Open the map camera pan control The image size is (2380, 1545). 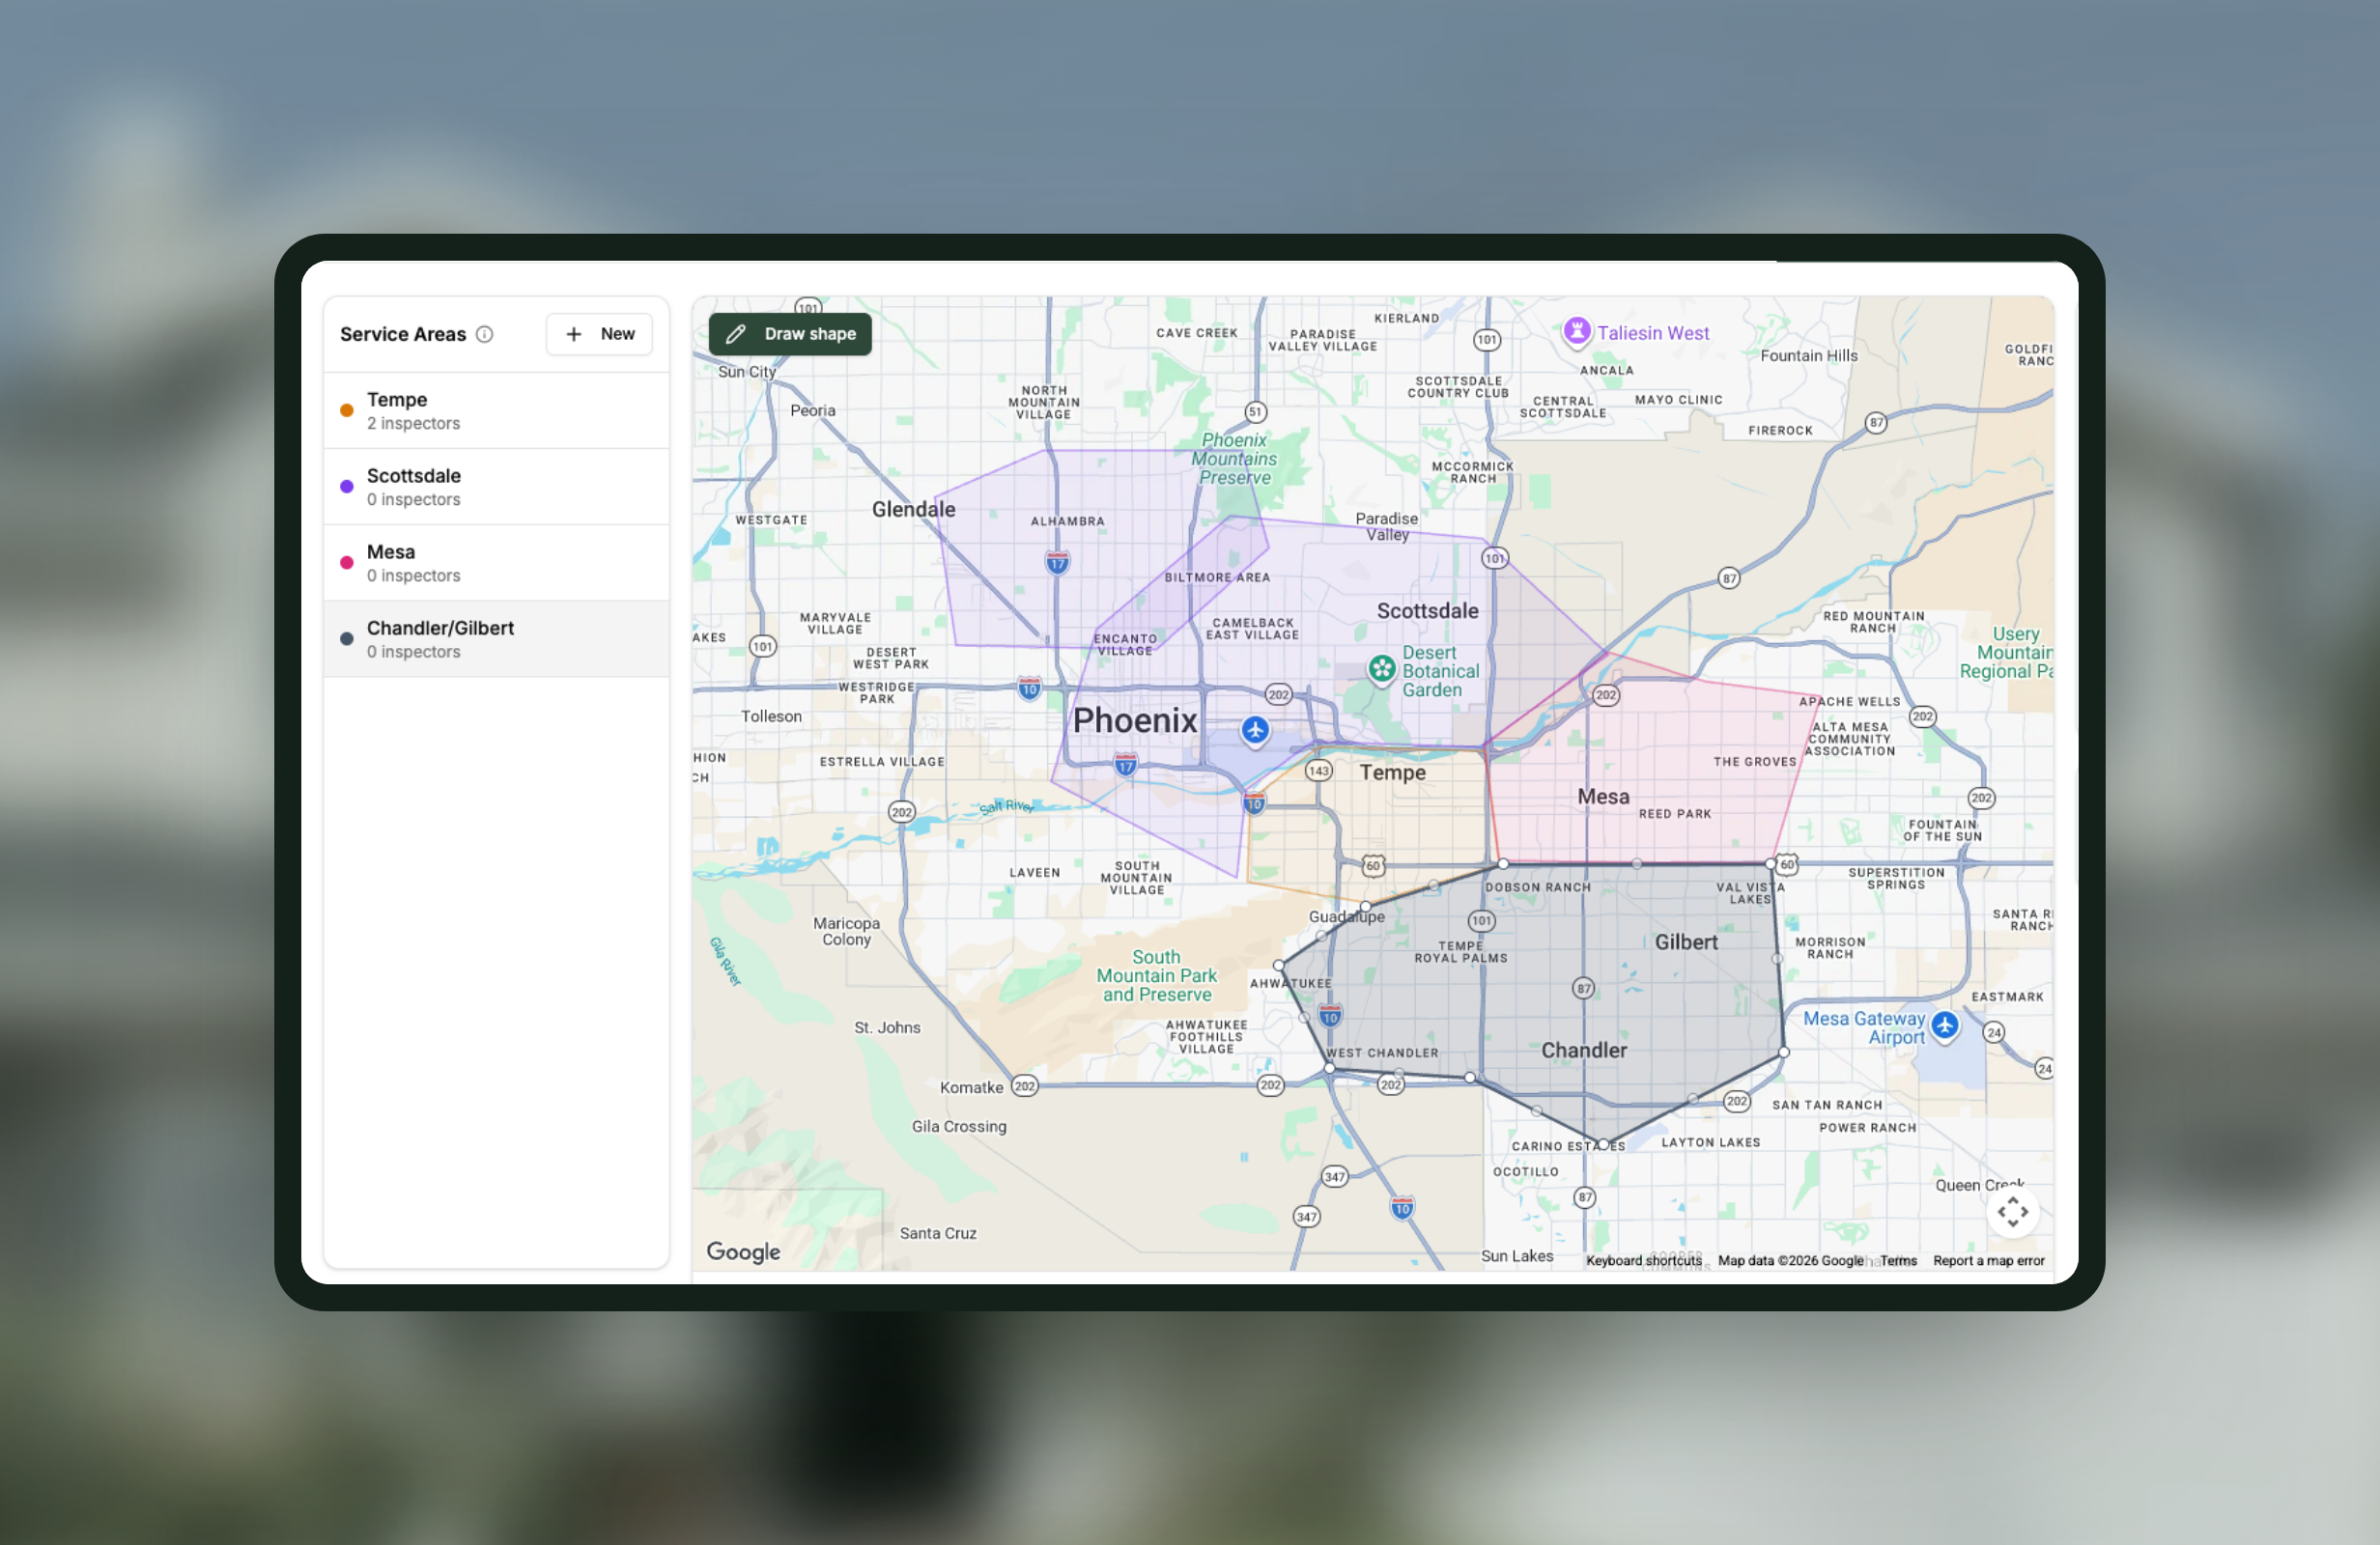pyautogui.click(x=2012, y=1211)
